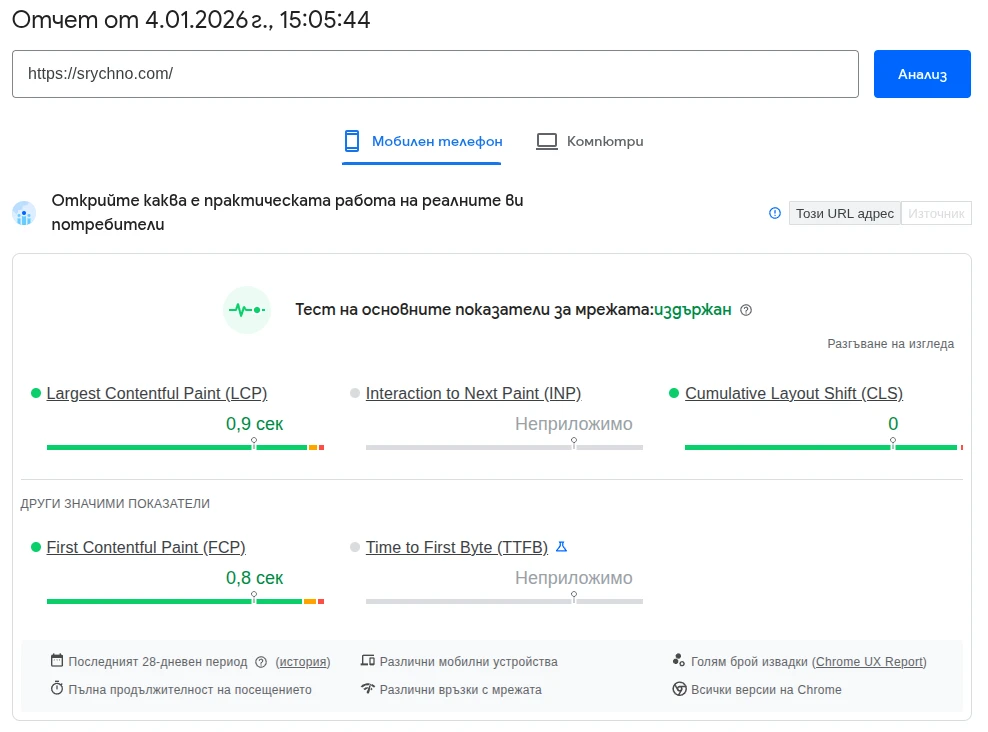The image size is (988, 732).
Task: Click the Неприложимо value under INP
Action: pos(573,424)
